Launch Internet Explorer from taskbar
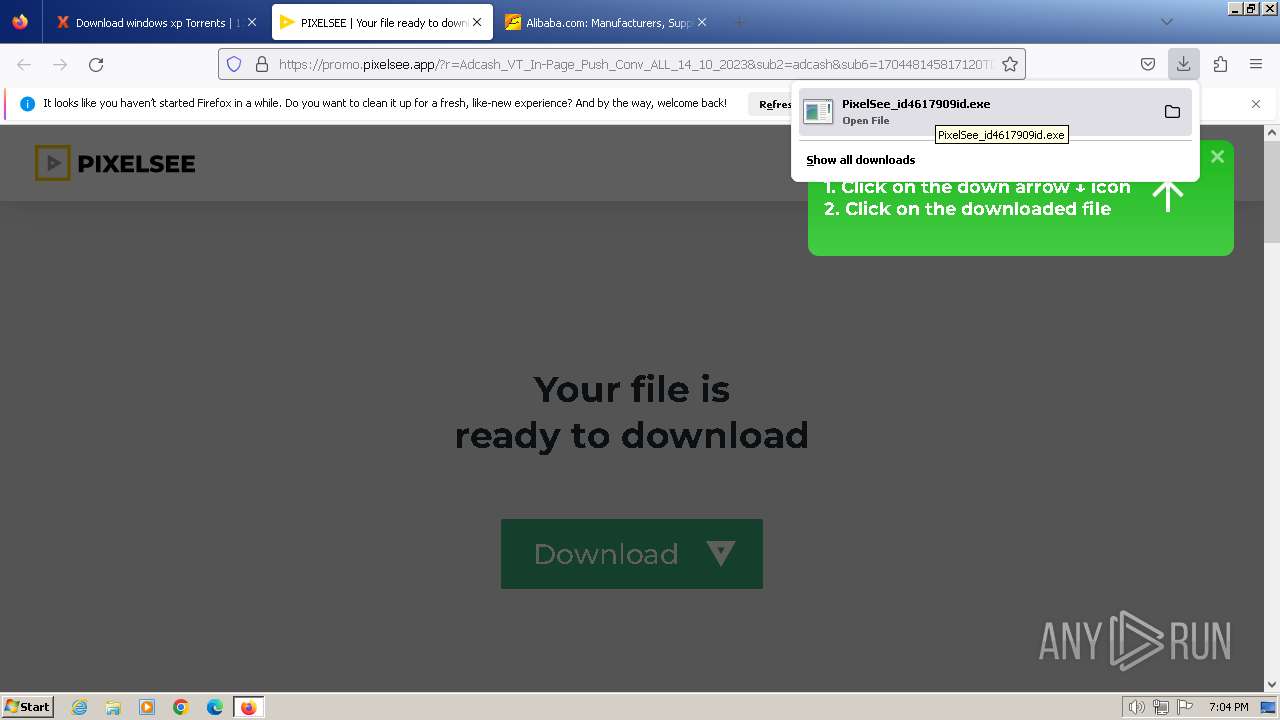 [80, 707]
